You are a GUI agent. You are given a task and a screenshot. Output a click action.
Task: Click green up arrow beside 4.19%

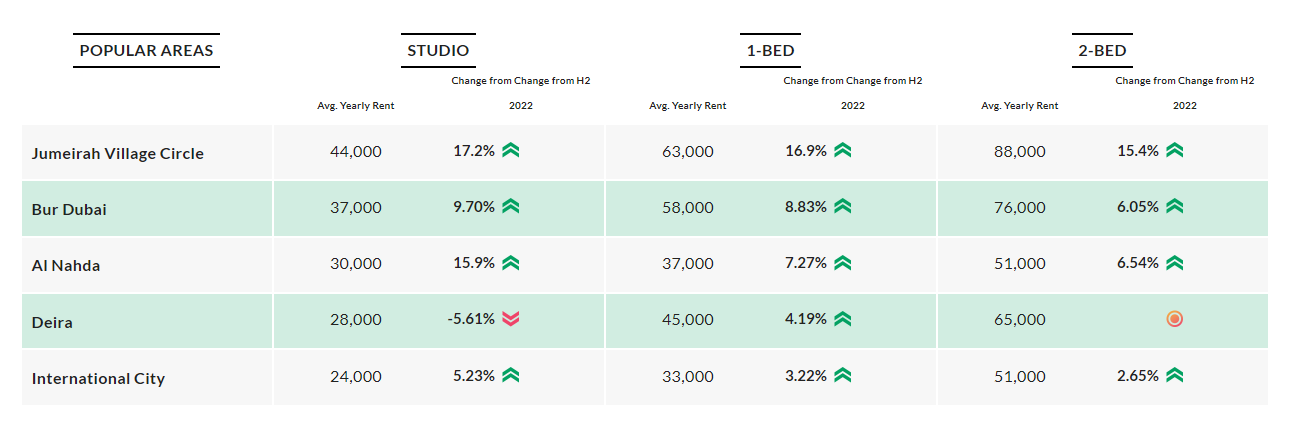(x=843, y=319)
